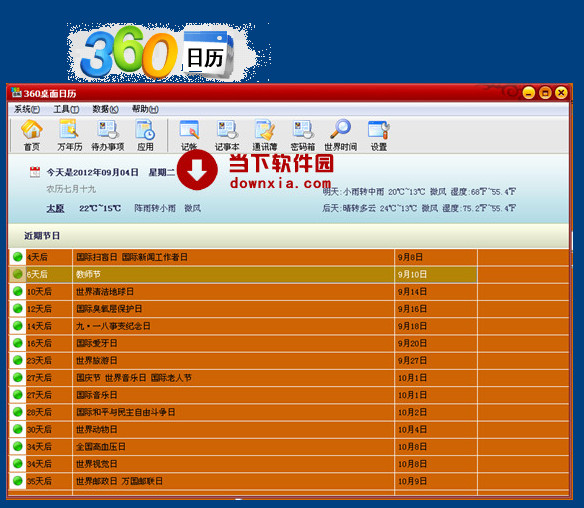
Task: Click the green dot for 35天后 row
Action: [18, 481]
